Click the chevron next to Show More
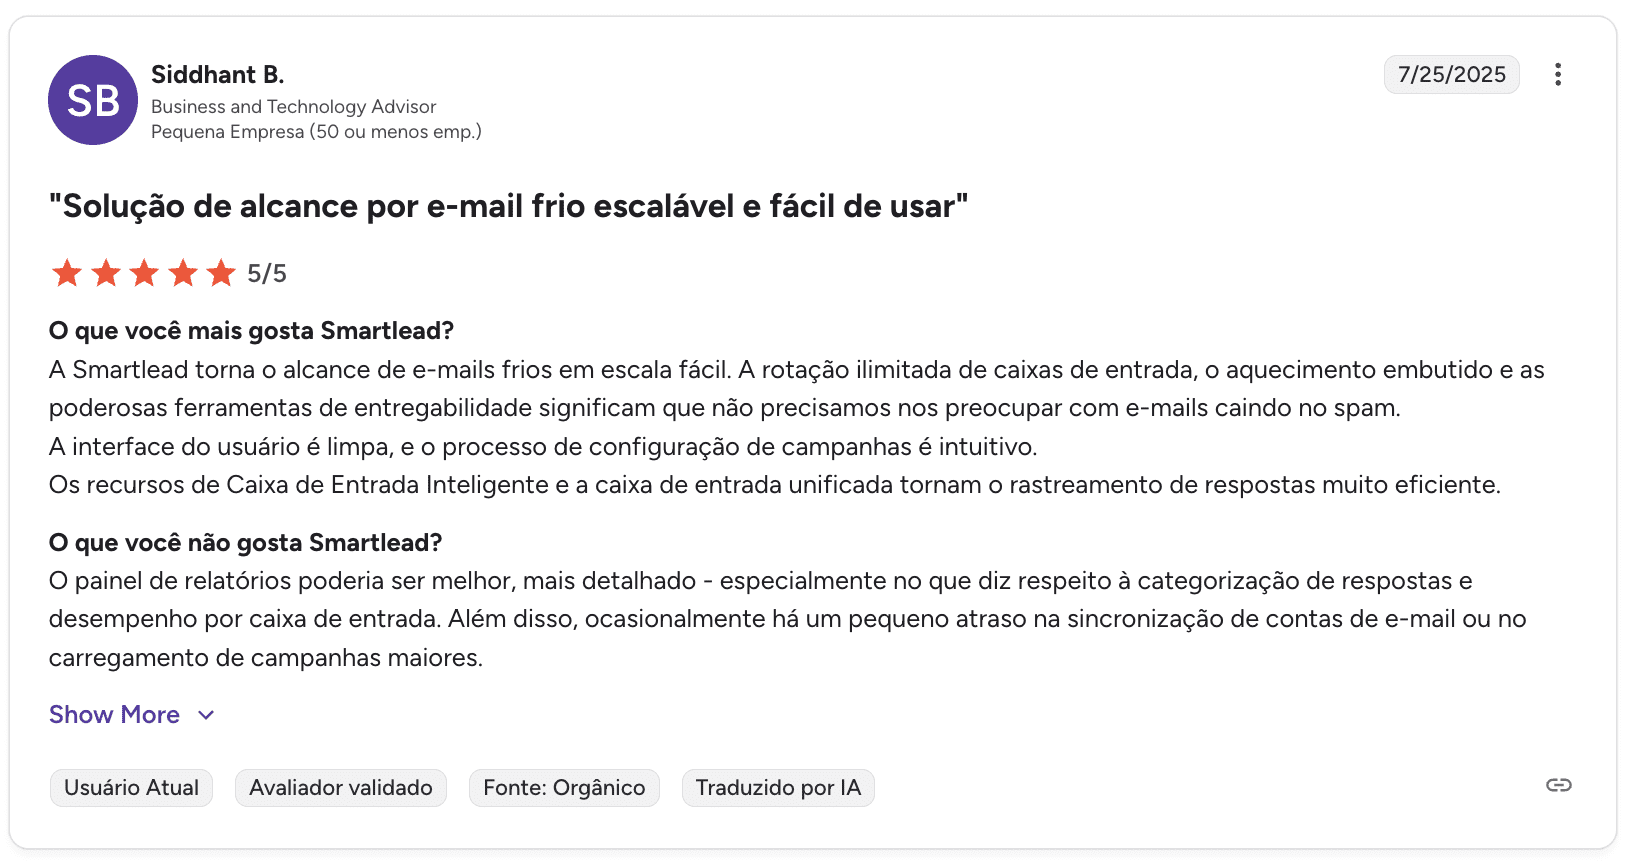The height and width of the screenshot is (866, 1634). pos(206,715)
